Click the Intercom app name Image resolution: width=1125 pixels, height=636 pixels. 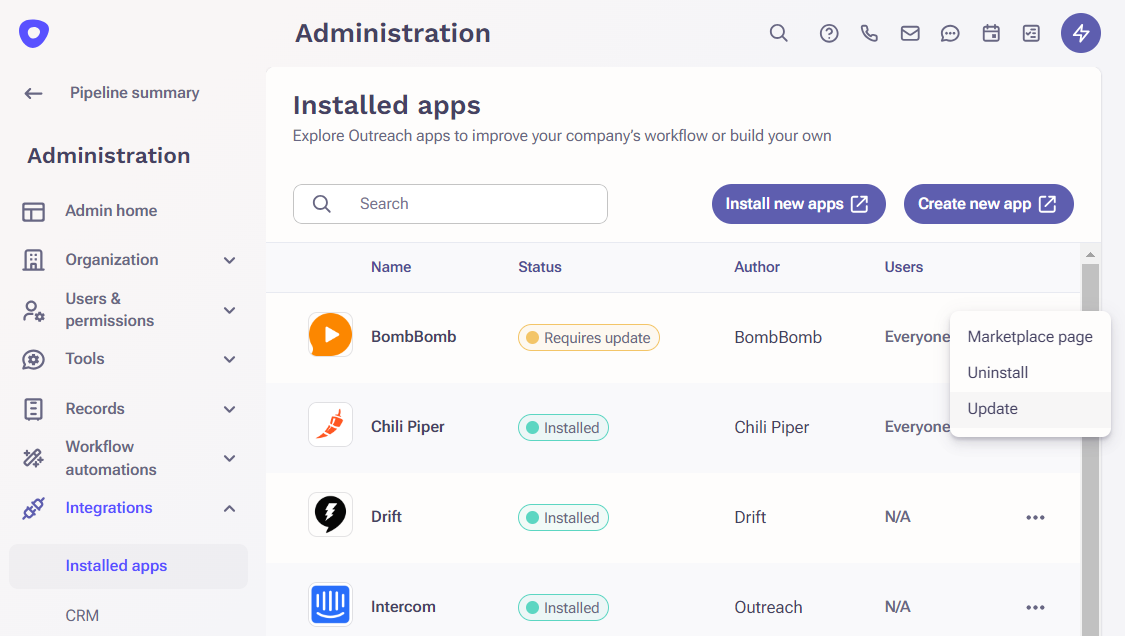click(x=403, y=607)
